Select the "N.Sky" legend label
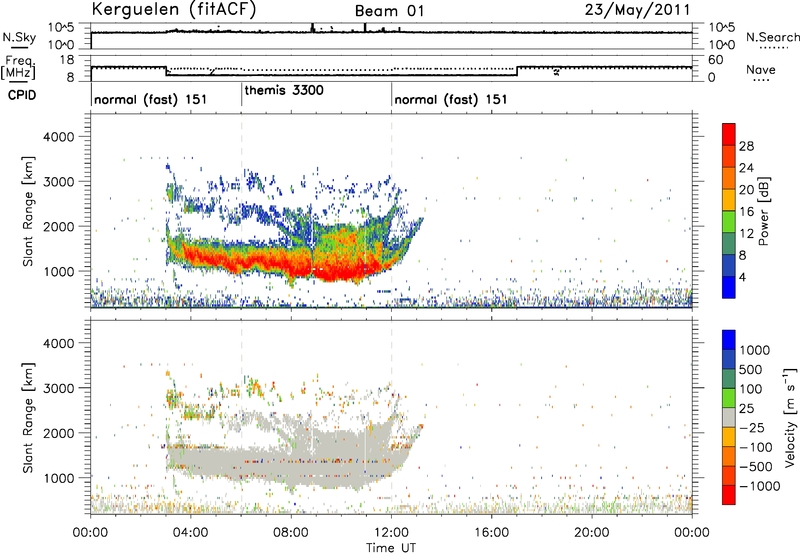Image resolution: width=800 pixels, height=554 pixels. click(19, 37)
